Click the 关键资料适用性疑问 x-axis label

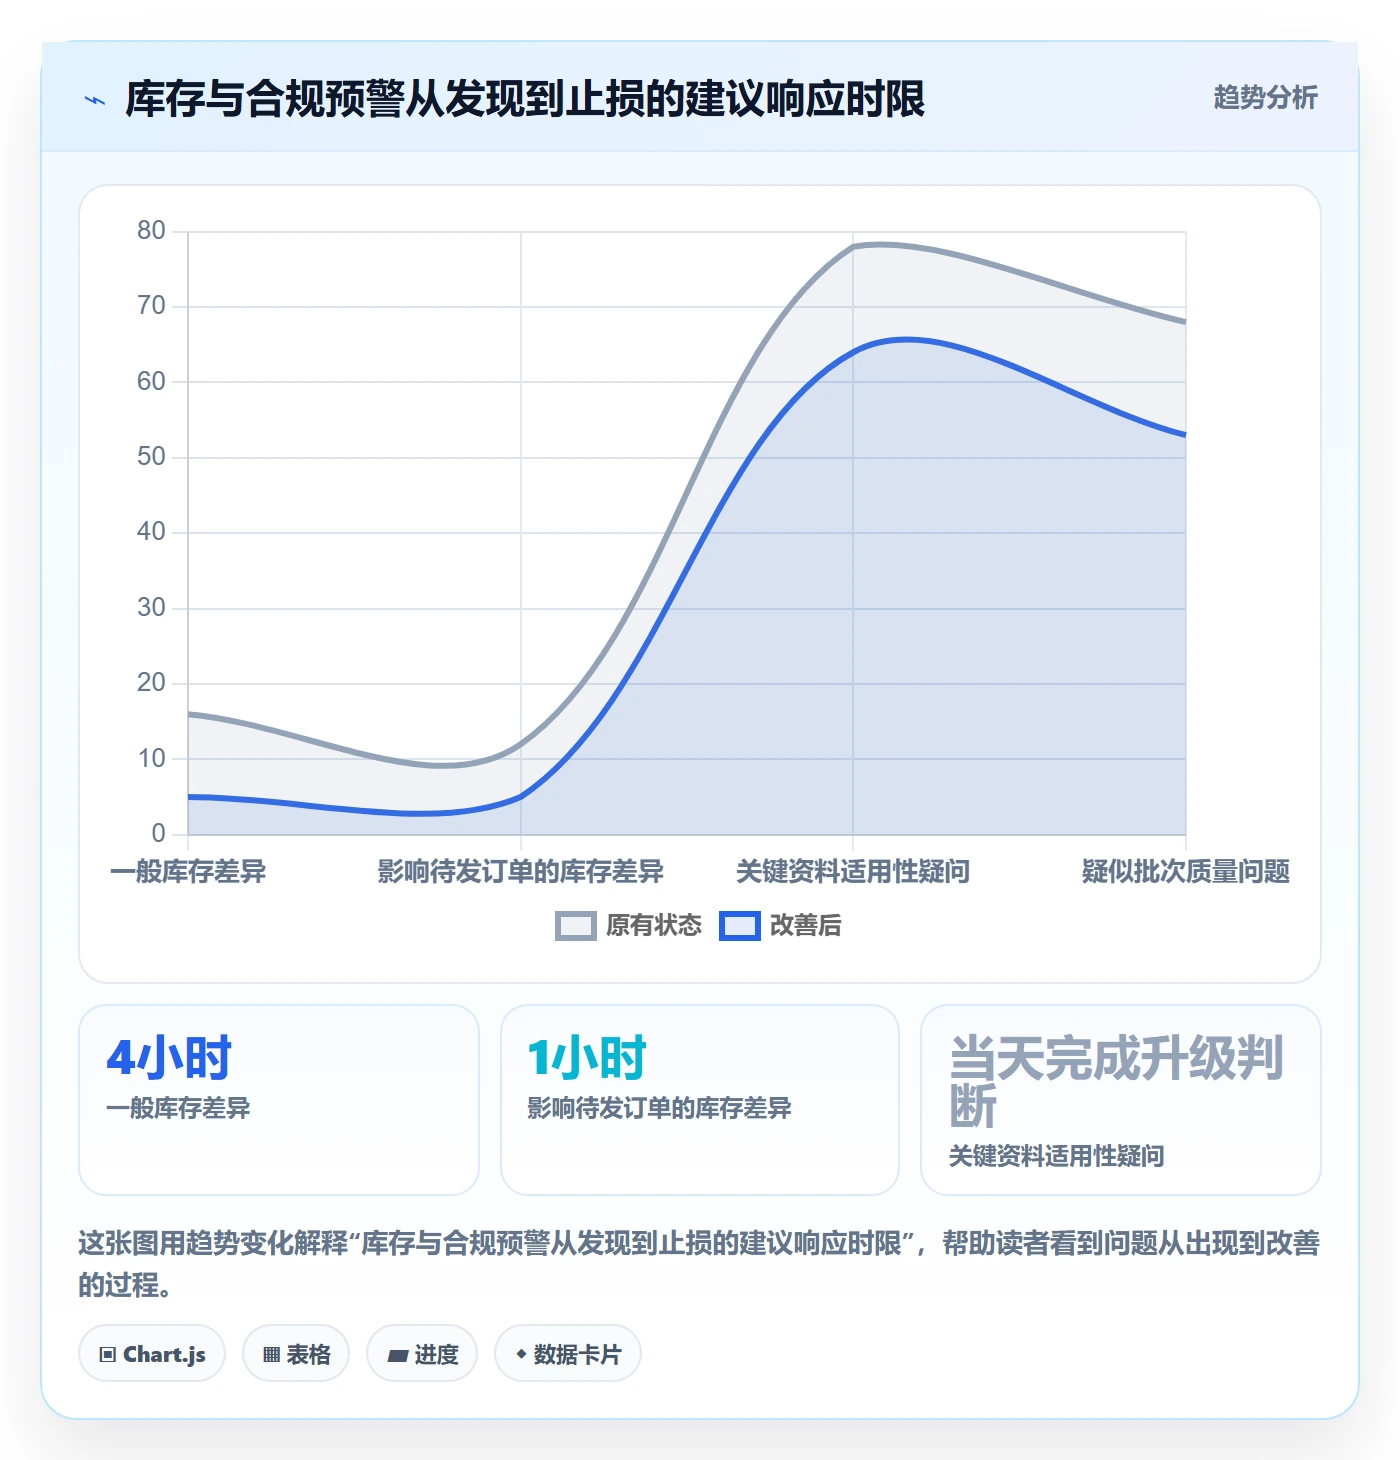coord(853,872)
